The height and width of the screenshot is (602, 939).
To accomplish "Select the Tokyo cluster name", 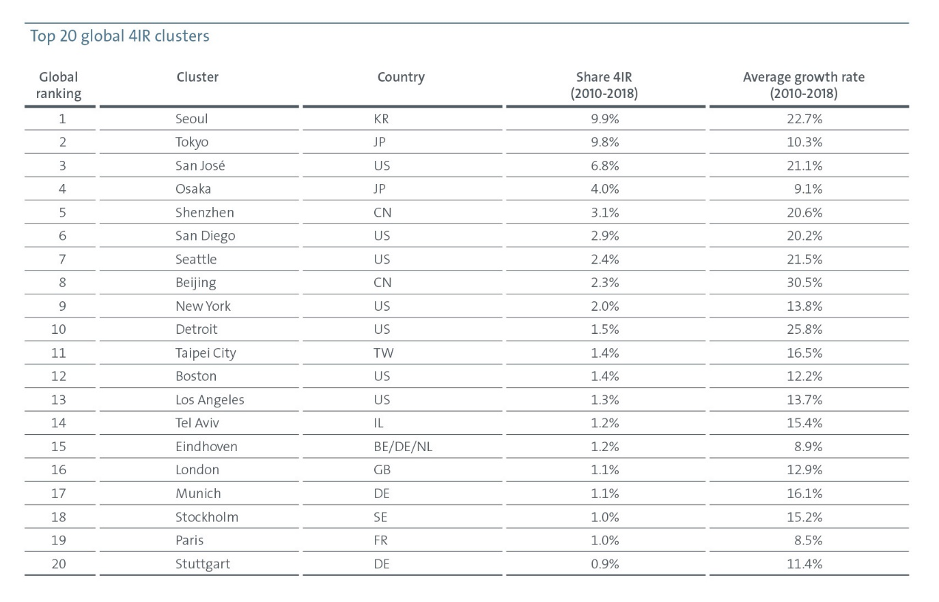I will pos(192,142).
